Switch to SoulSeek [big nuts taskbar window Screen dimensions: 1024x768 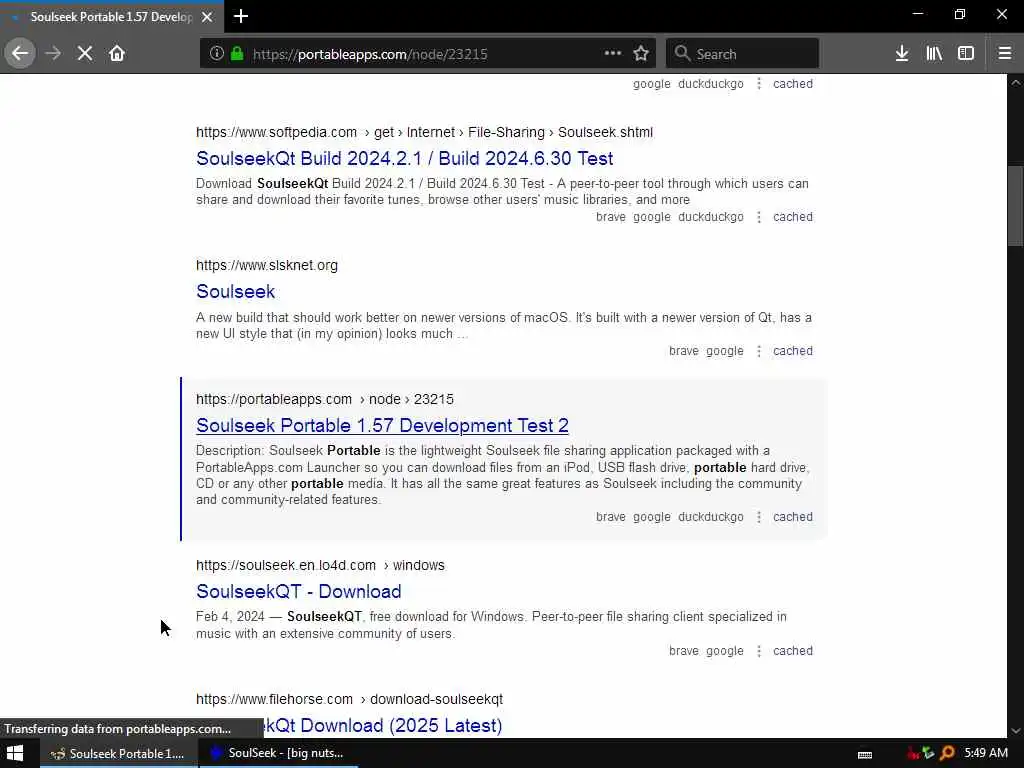click(278, 754)
